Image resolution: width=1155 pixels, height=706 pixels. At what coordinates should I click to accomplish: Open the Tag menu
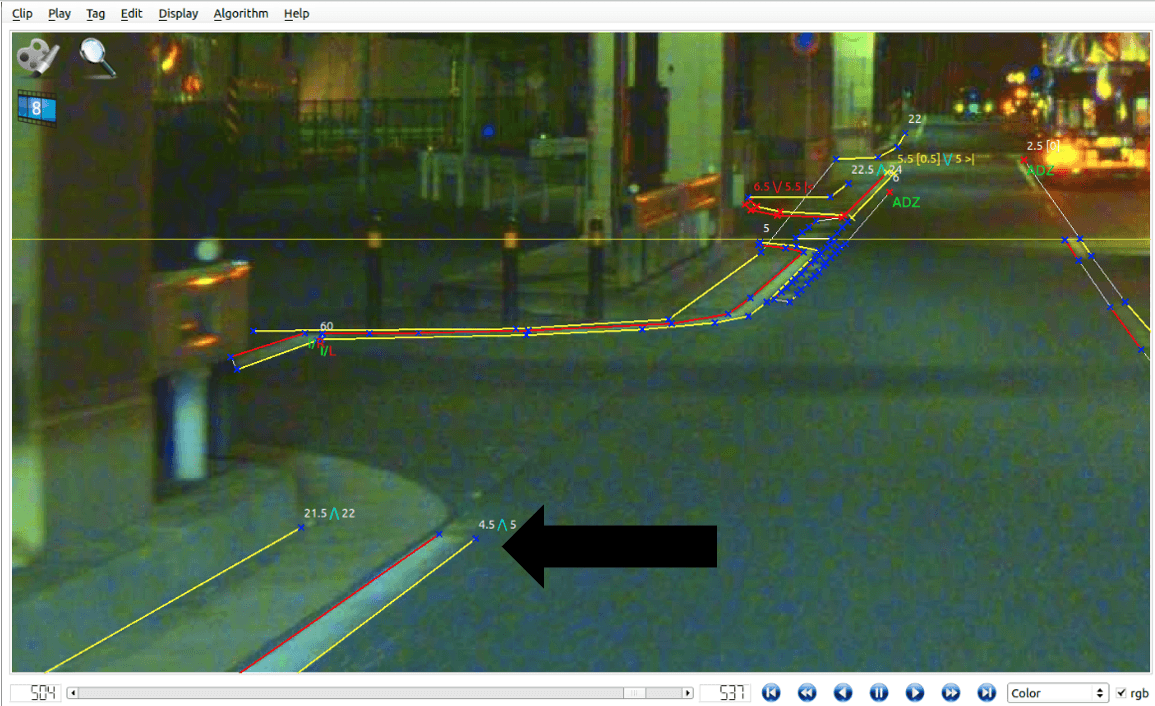(x=95, y=13)
